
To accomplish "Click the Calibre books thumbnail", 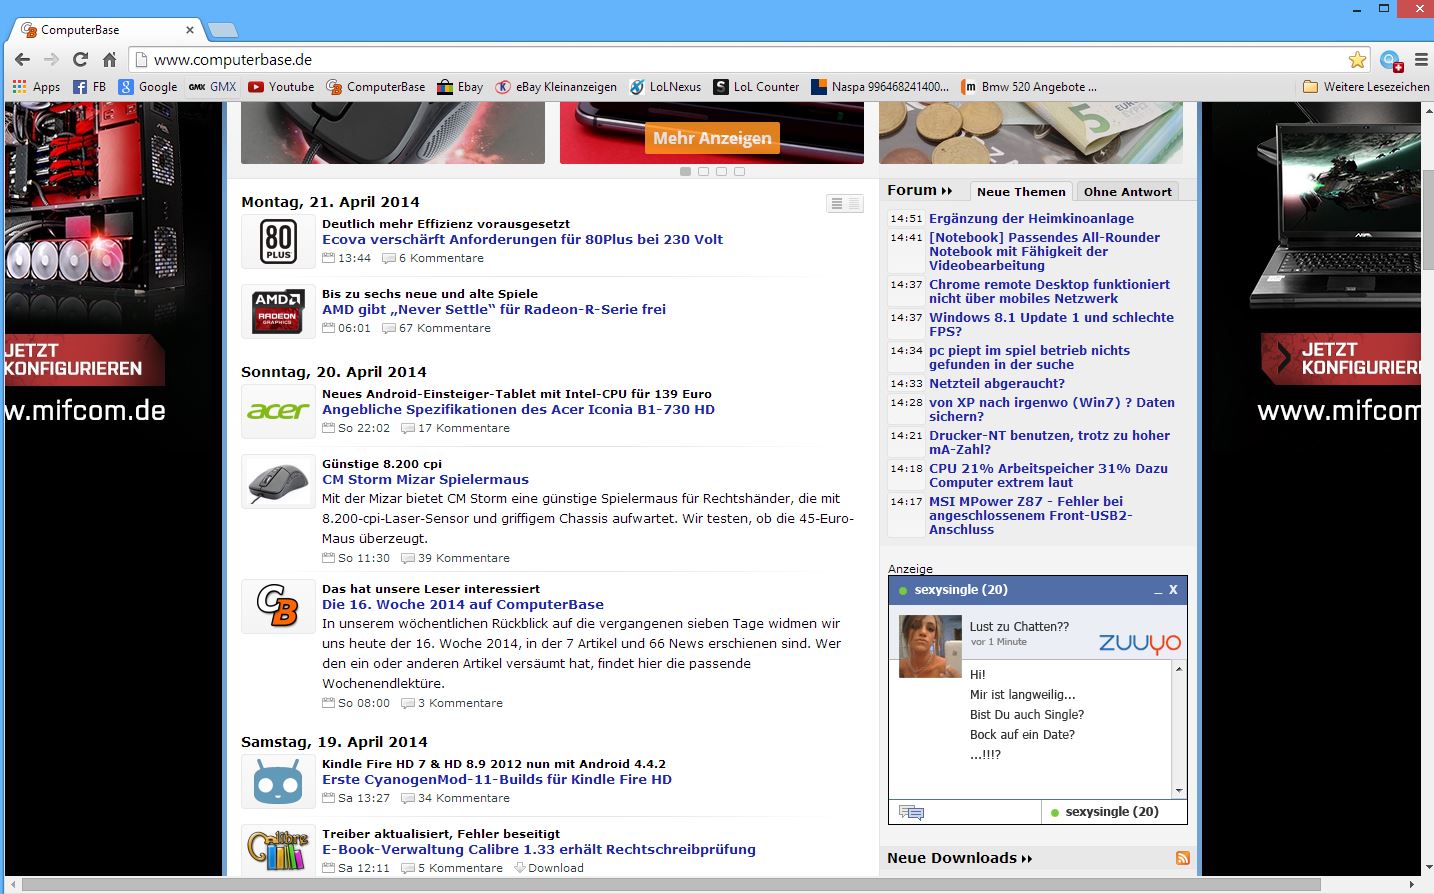I will pyautogui.click(x=279, y=850).
